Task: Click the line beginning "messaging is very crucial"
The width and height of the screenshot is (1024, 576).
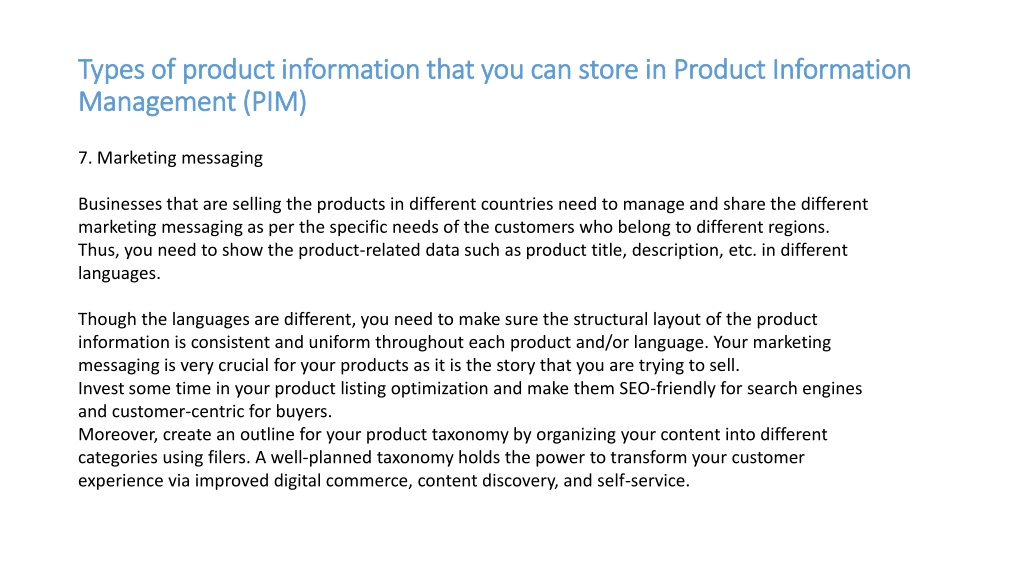Action: coord(409,365)
